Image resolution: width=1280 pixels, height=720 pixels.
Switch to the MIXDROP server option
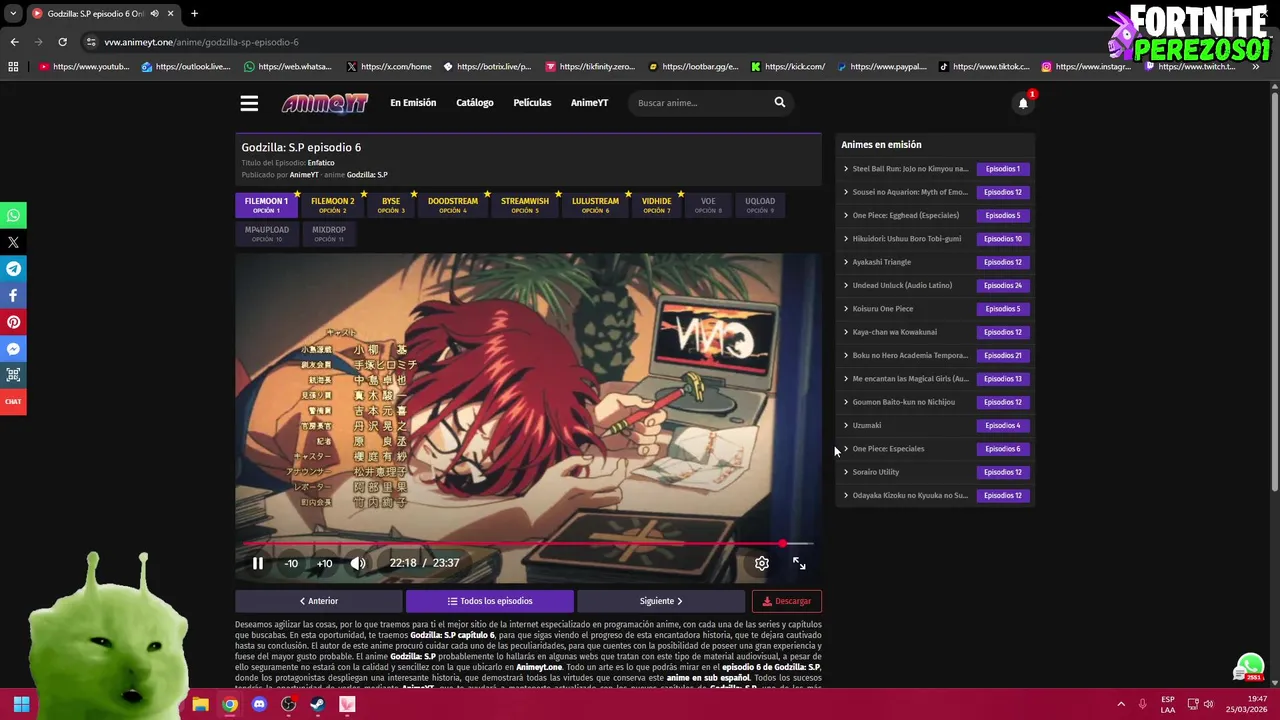point(328,234)
